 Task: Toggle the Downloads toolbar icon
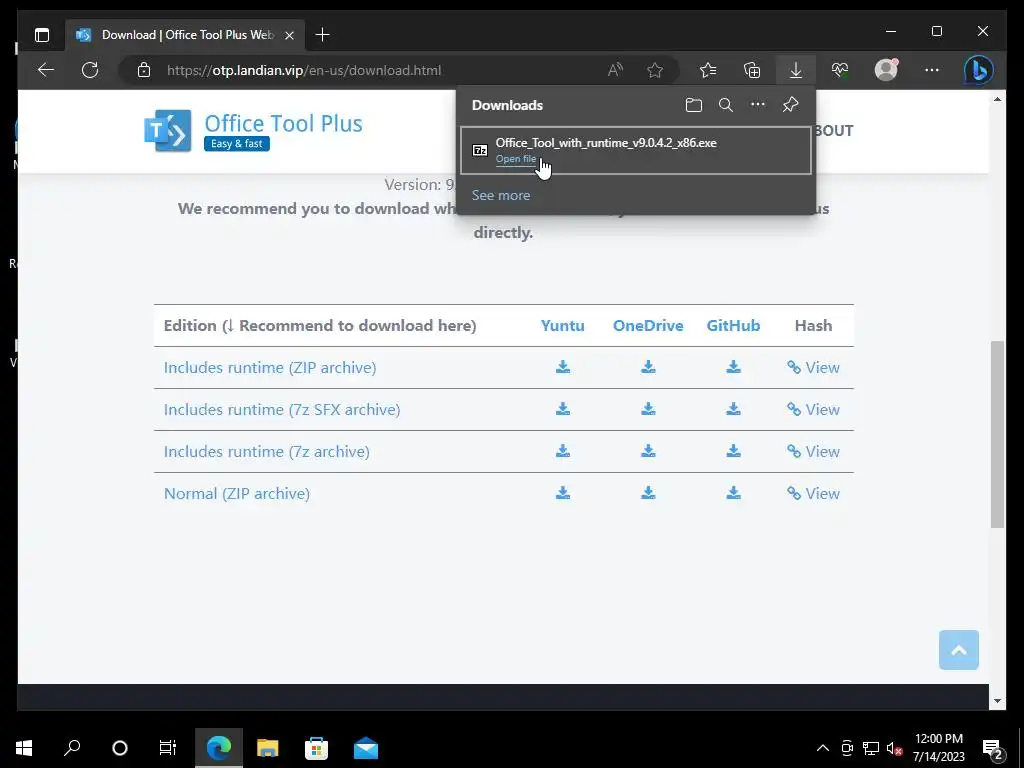tap(795, 70)
